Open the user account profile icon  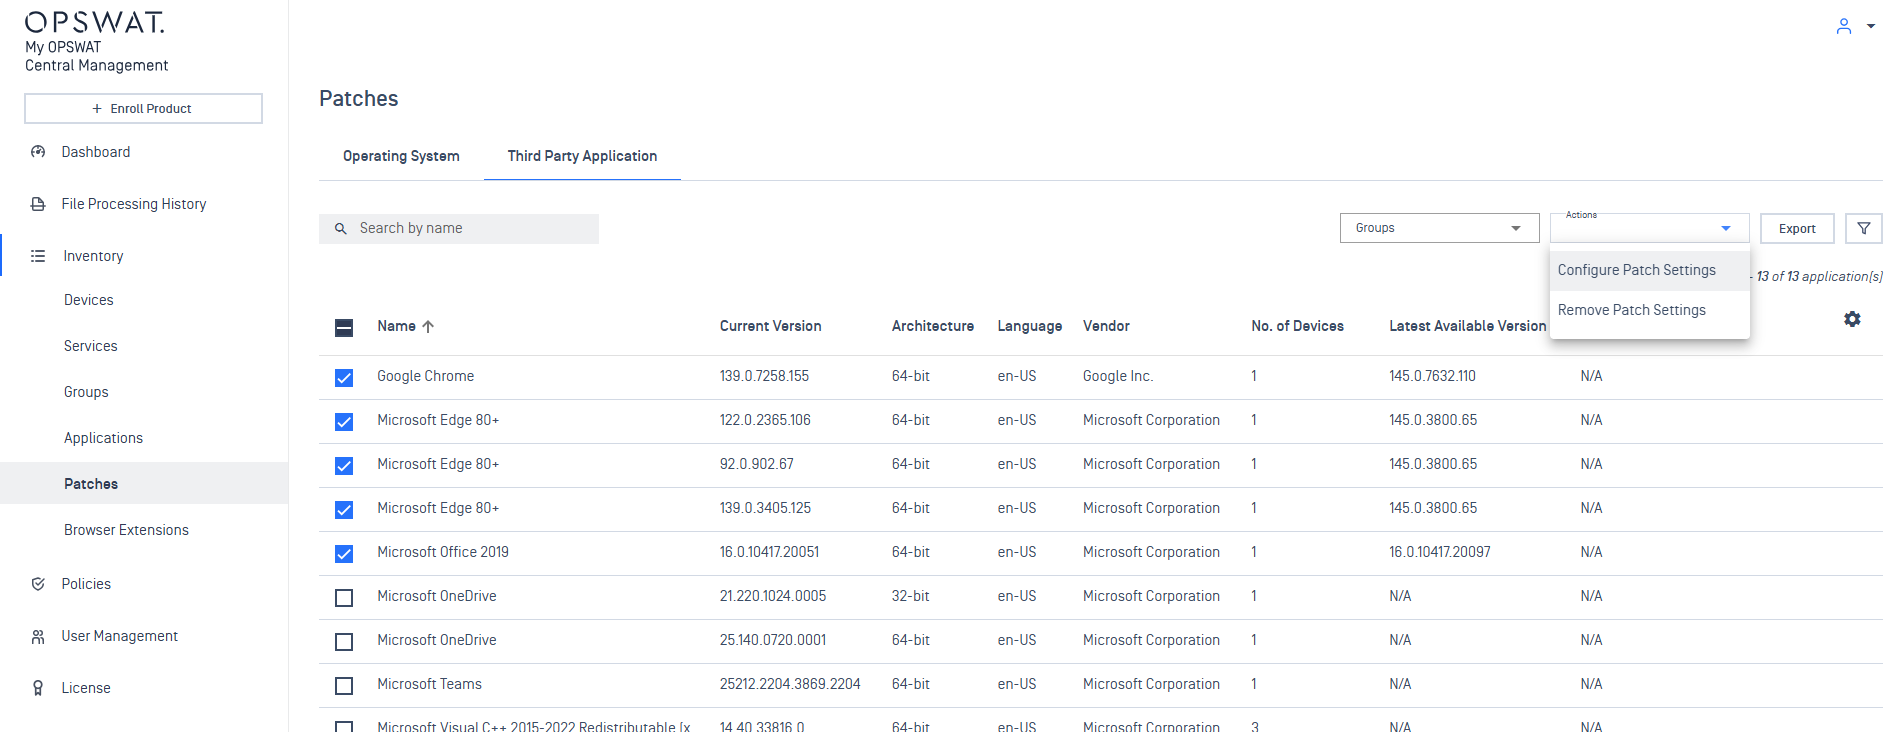(1843, 27)
